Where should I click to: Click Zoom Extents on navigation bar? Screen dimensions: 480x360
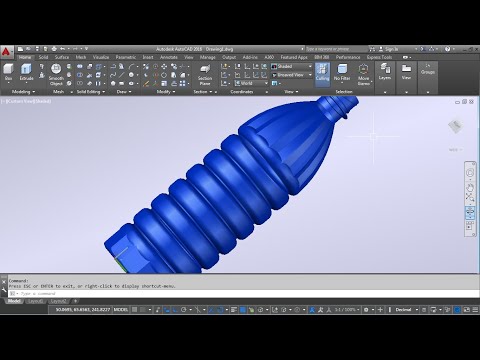click(470, 197)
